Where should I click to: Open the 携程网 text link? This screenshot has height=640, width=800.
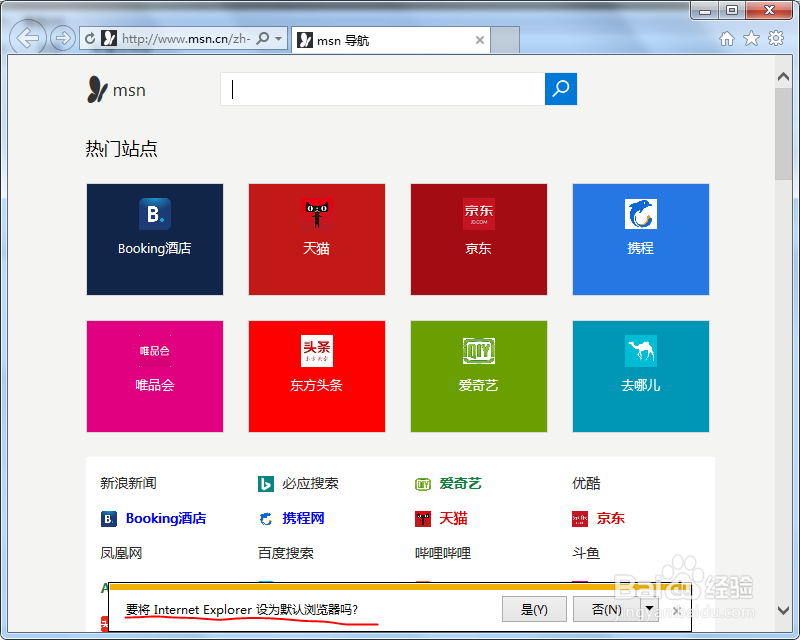(x=303, y=518)
